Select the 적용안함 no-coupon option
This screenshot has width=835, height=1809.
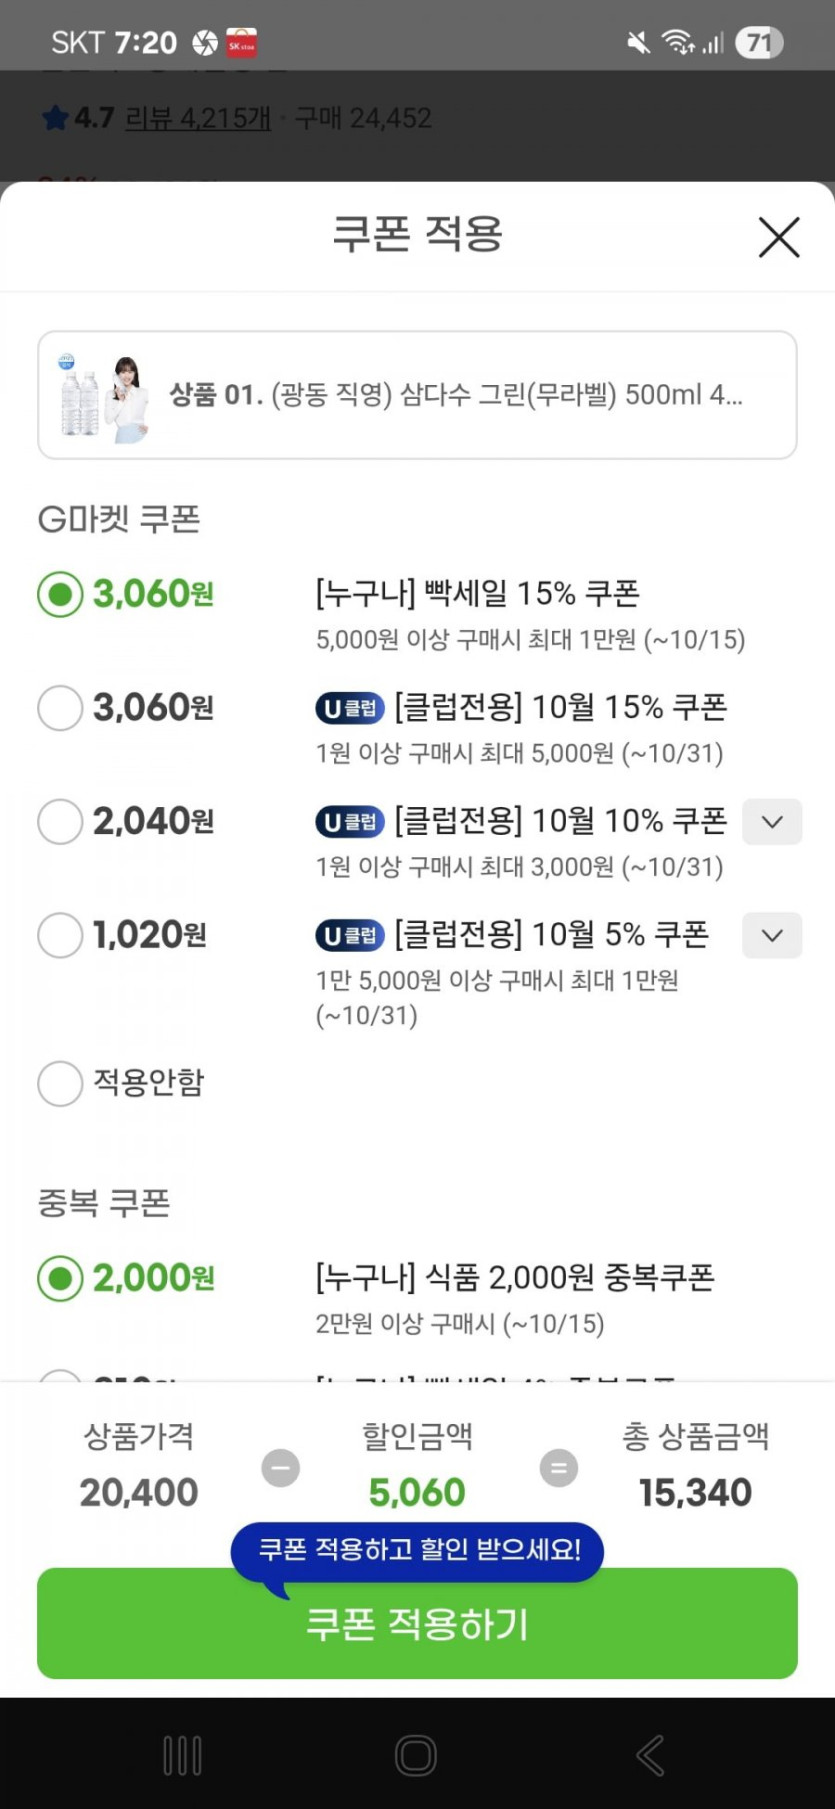(x=60, y=1083)
